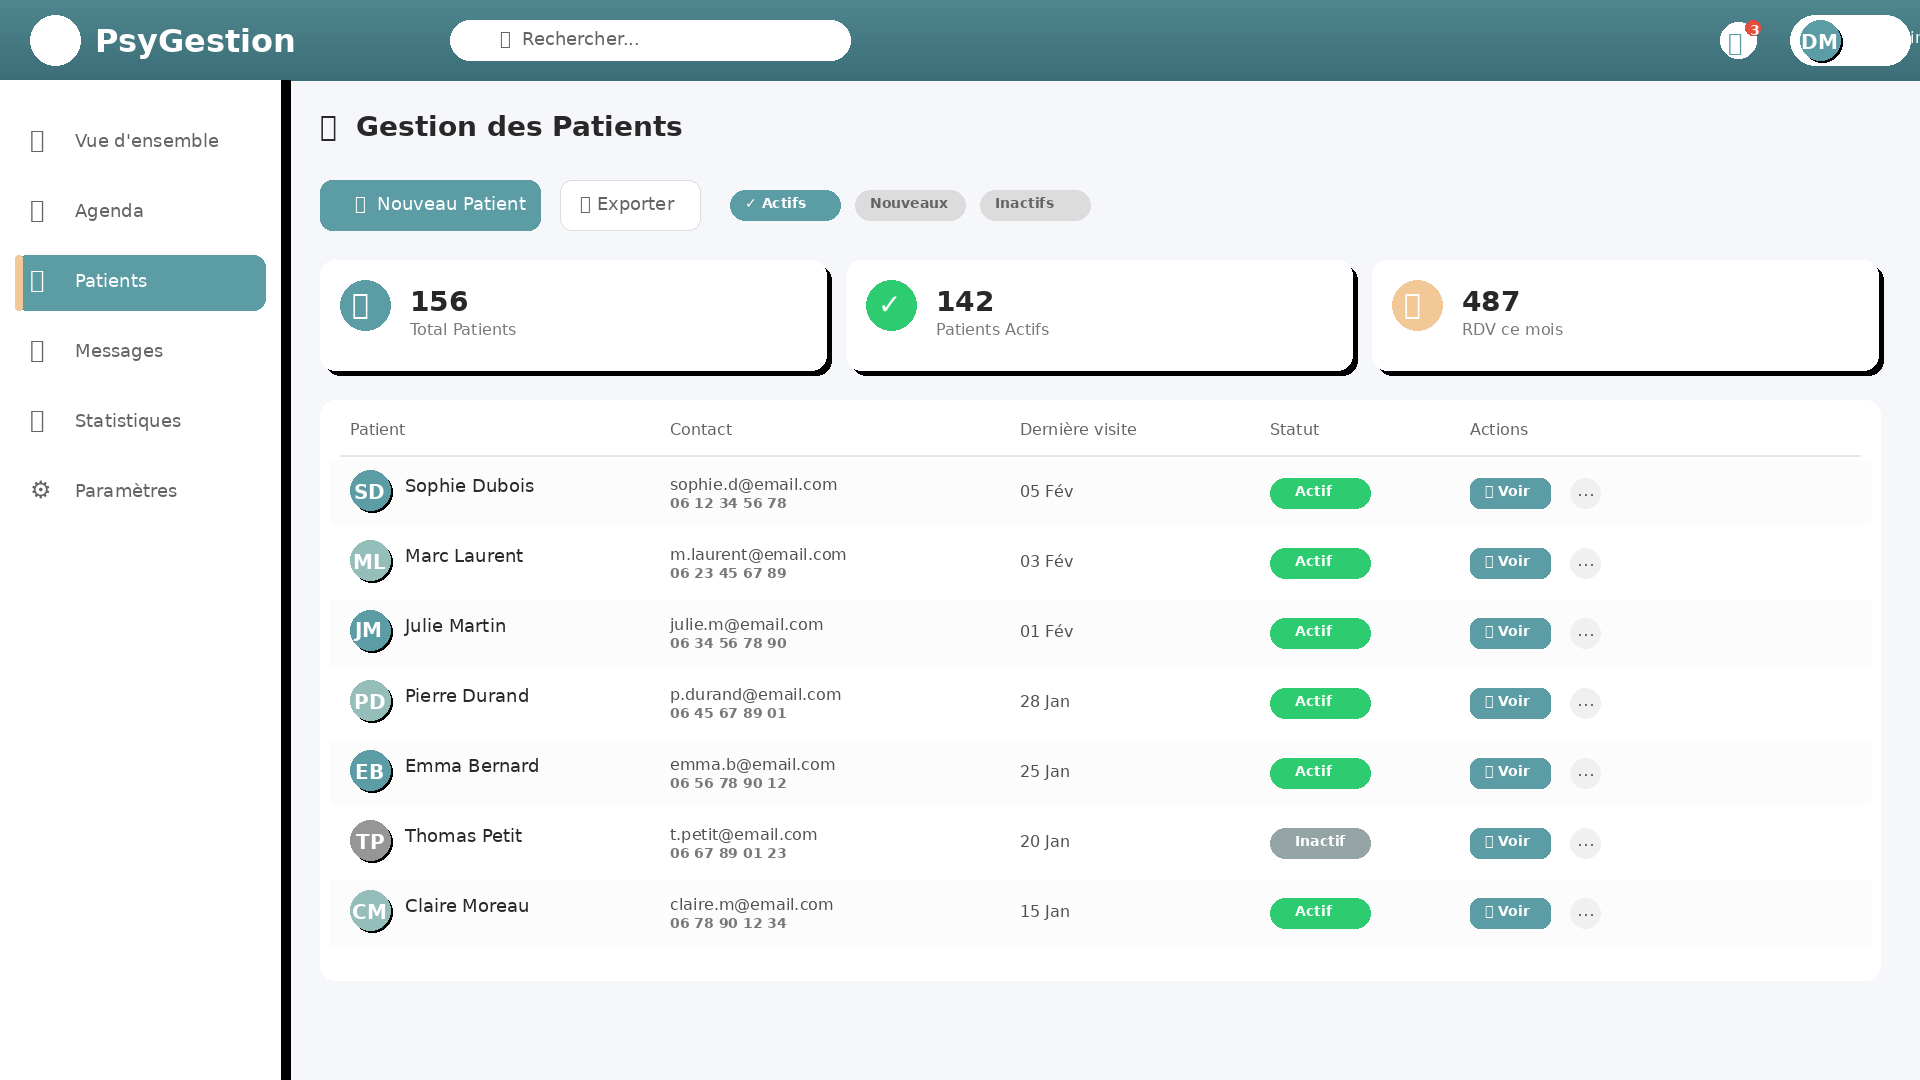
Task: Click the Nouveau Patient button
Action: click(429, 205)
